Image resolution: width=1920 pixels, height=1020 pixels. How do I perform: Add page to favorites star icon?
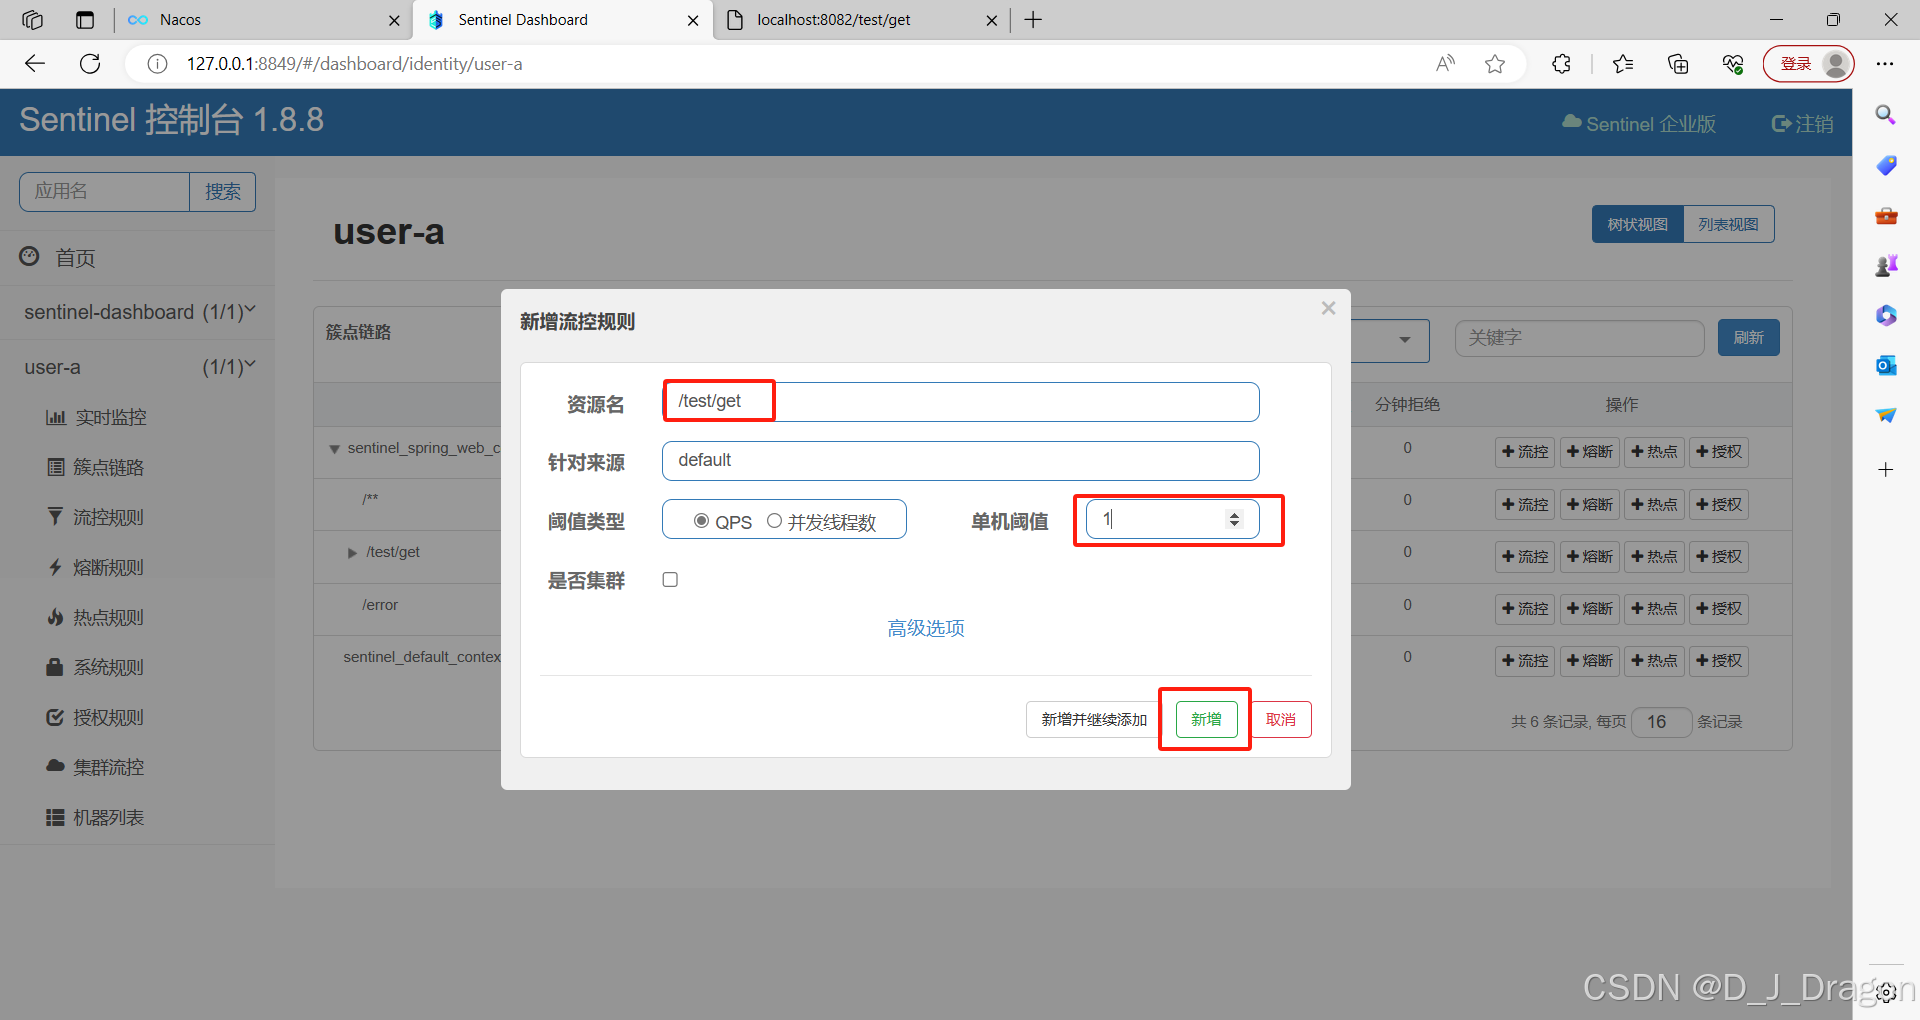point(1495,64)
